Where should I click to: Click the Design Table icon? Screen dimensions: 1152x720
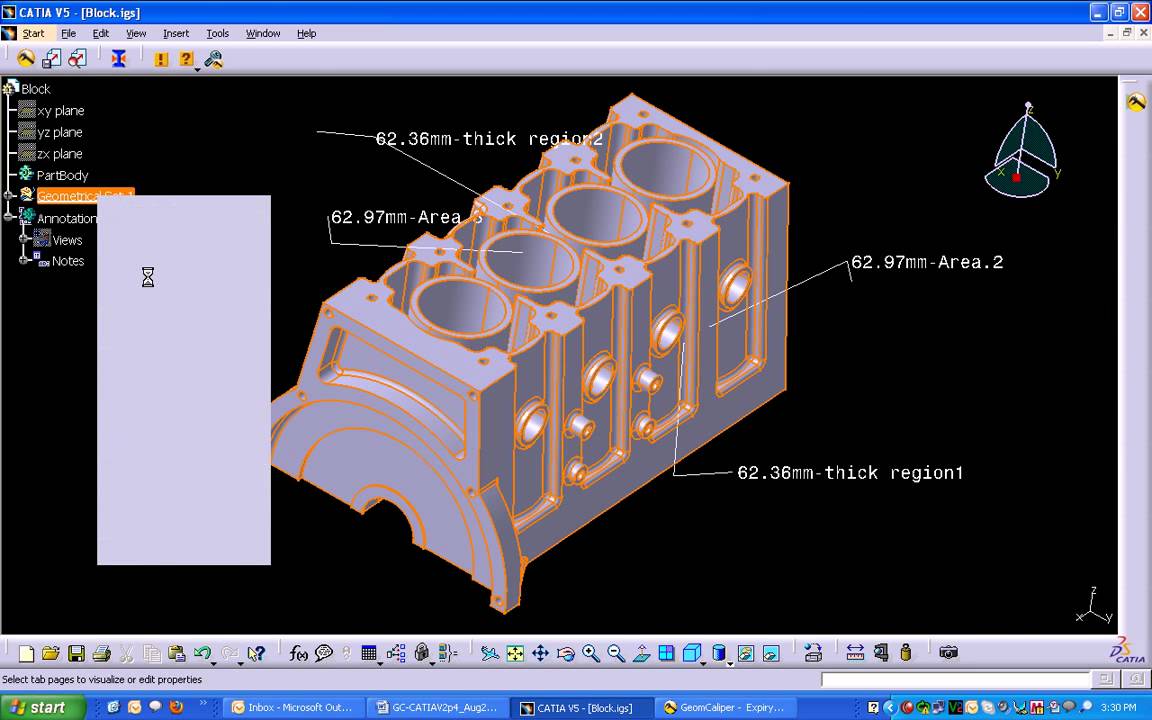[x=370, y=652]
